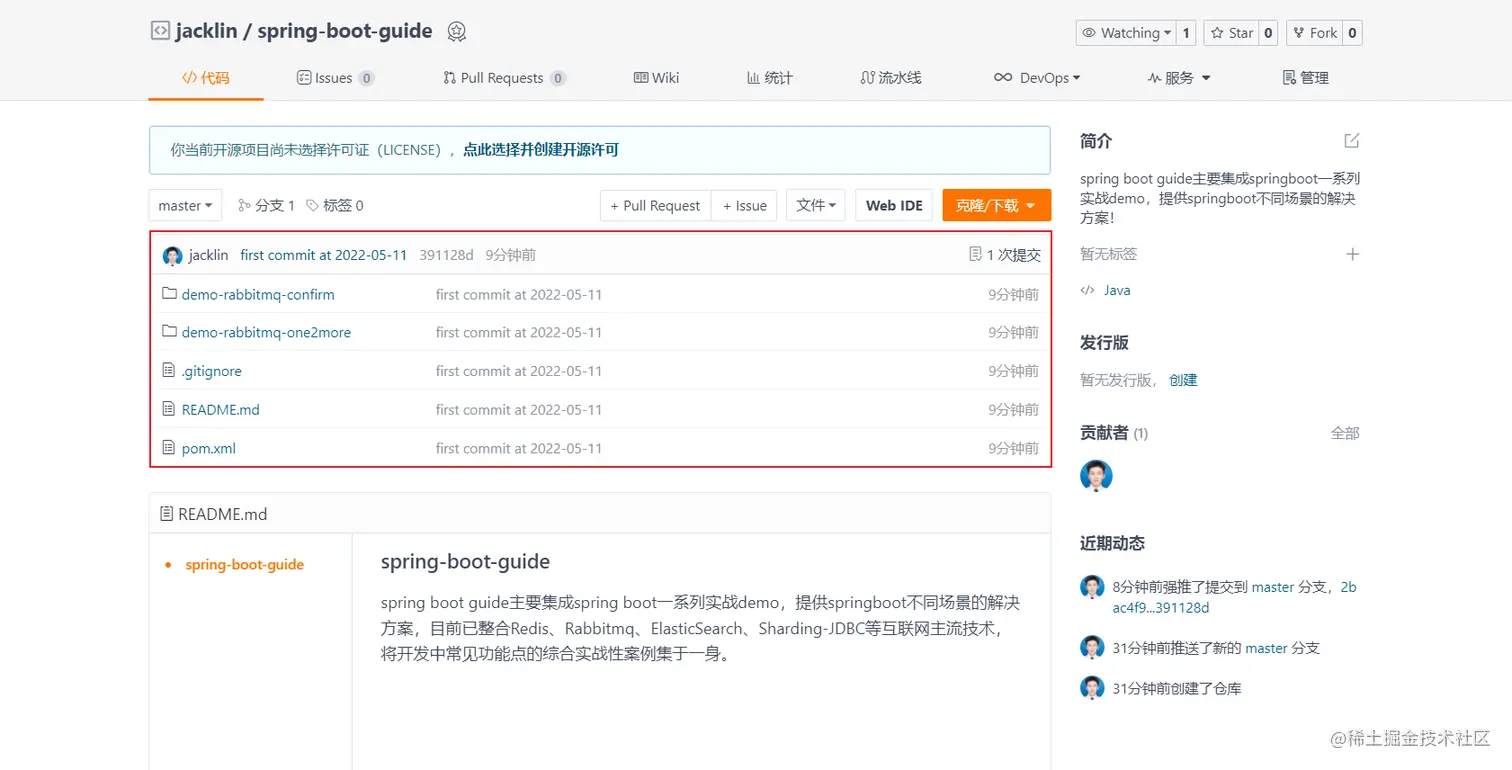Open the Watching dropdown
Viewport: 1512px width, 770px height.
[x=1126, y=33]
